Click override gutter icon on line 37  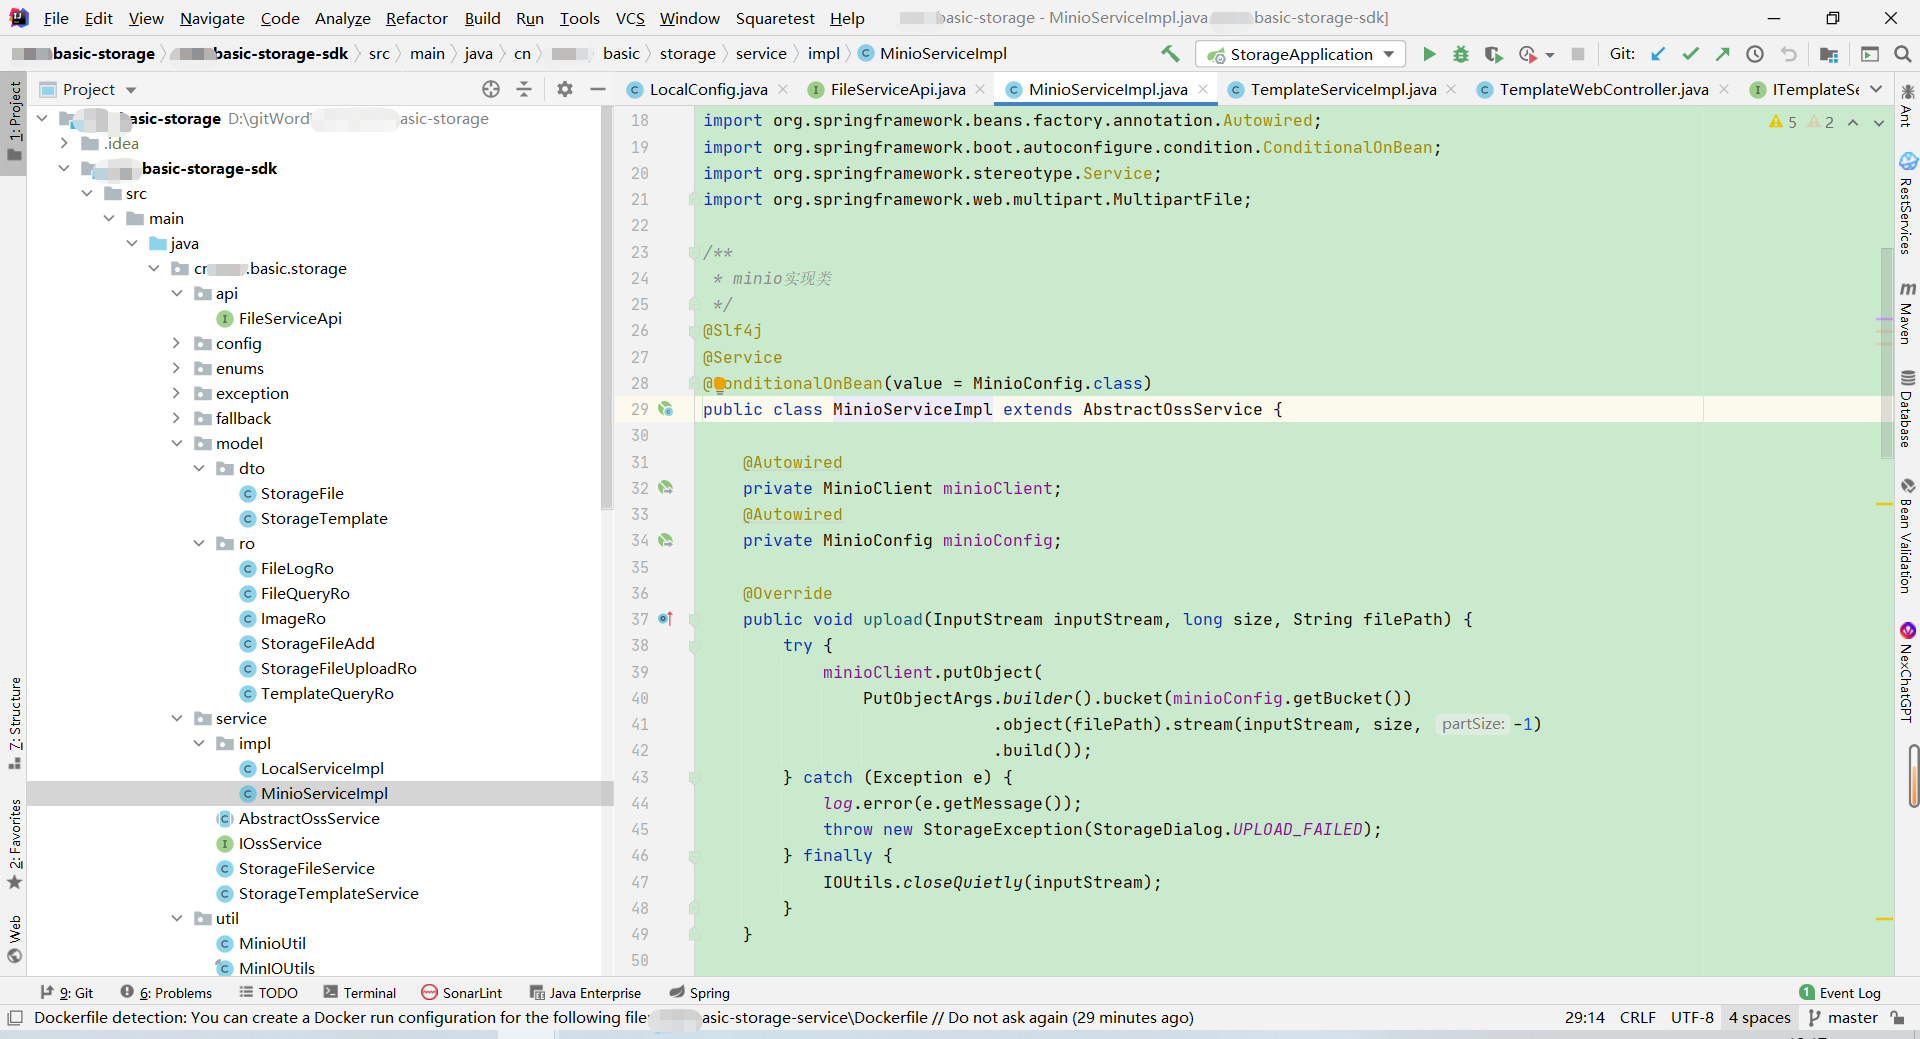tap(666, 619)
